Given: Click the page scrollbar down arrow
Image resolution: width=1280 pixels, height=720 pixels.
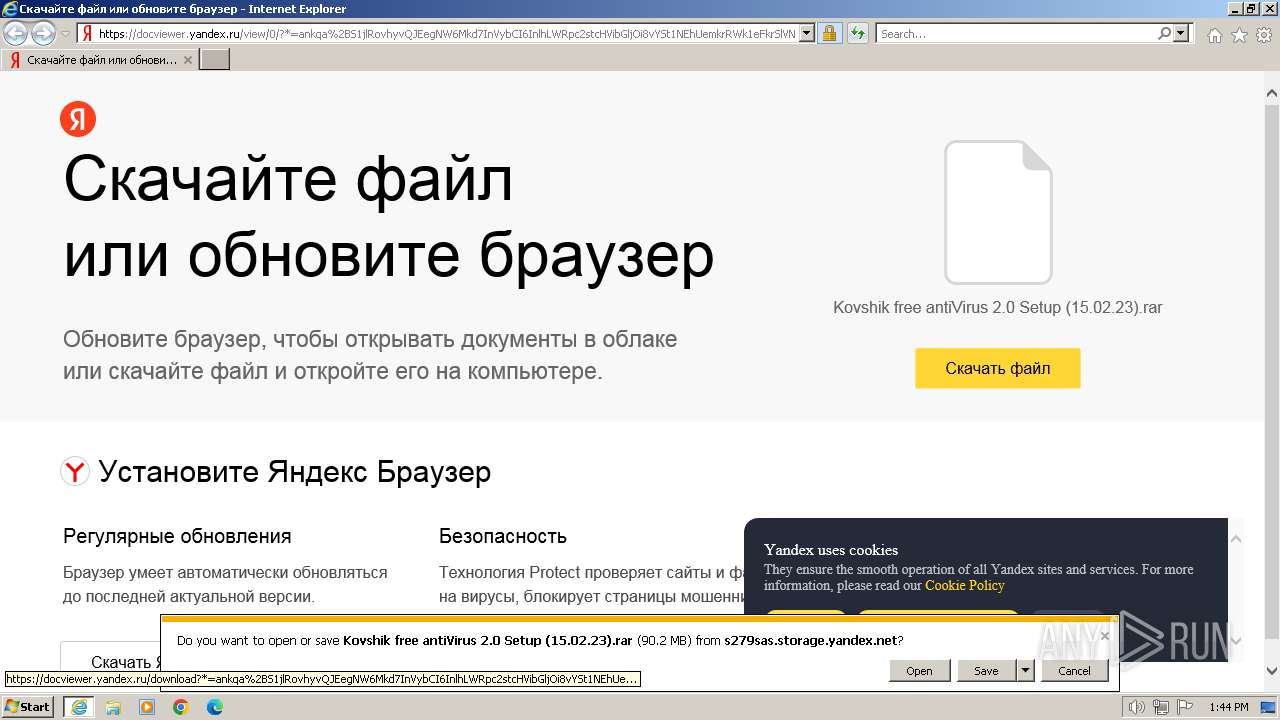Looking at the screenshot, I should (x=1272, y=671).
